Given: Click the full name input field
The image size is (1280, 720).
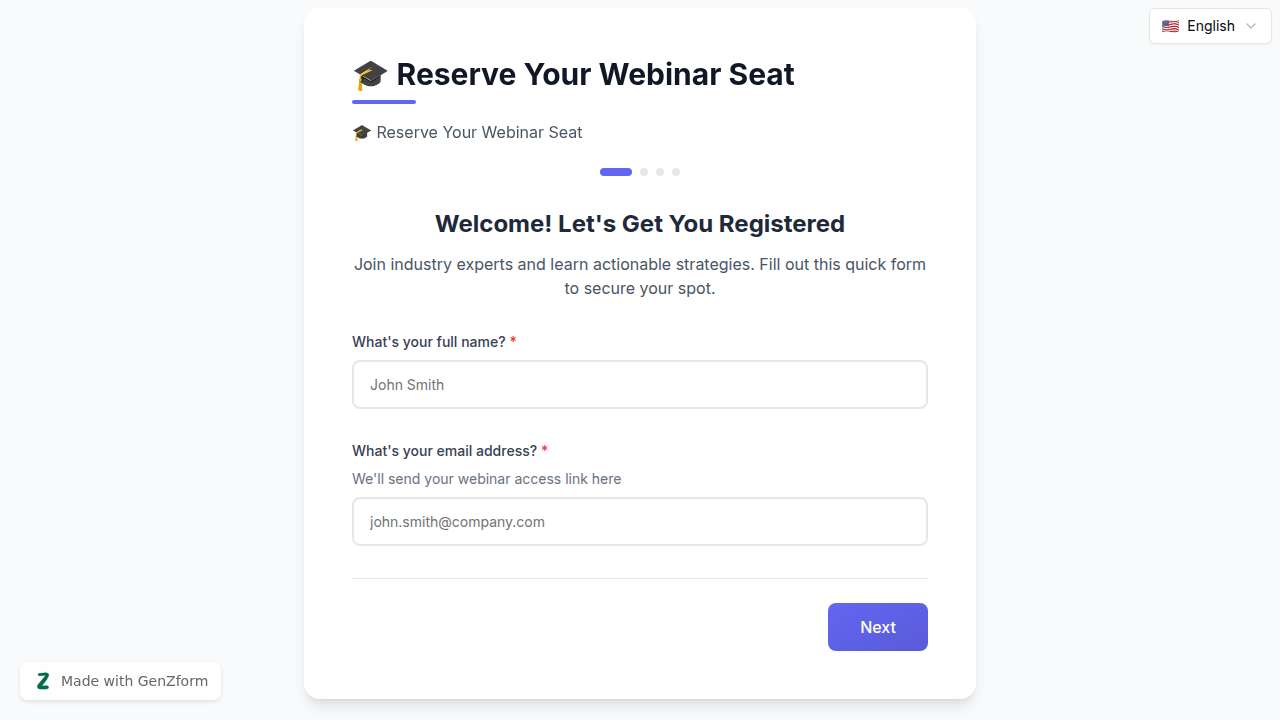Looking at the screenshot, I should click(x=640, y=384).
